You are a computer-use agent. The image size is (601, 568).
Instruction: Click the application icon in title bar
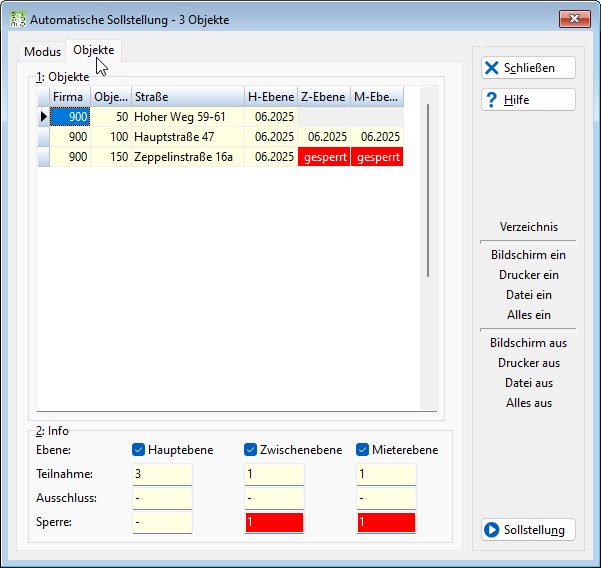click(18, 20)
